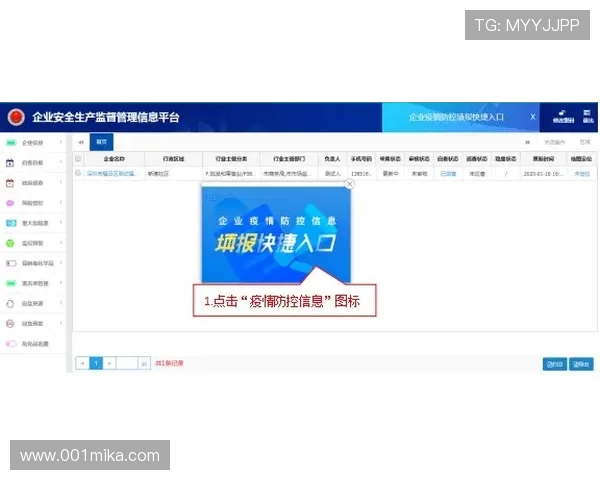Open the 企业疫情防控填报快捷入口 banner link

click(456, 117)
